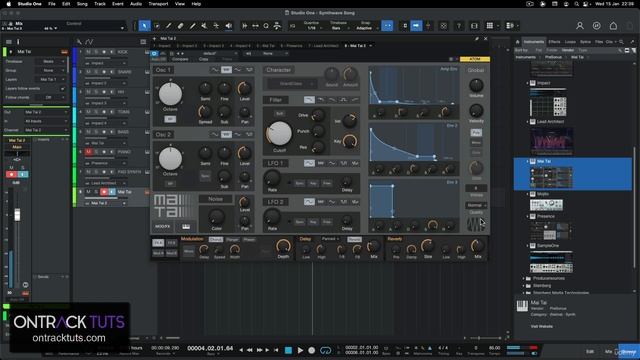Select the first Filter type icon

(x=309, y=100)
